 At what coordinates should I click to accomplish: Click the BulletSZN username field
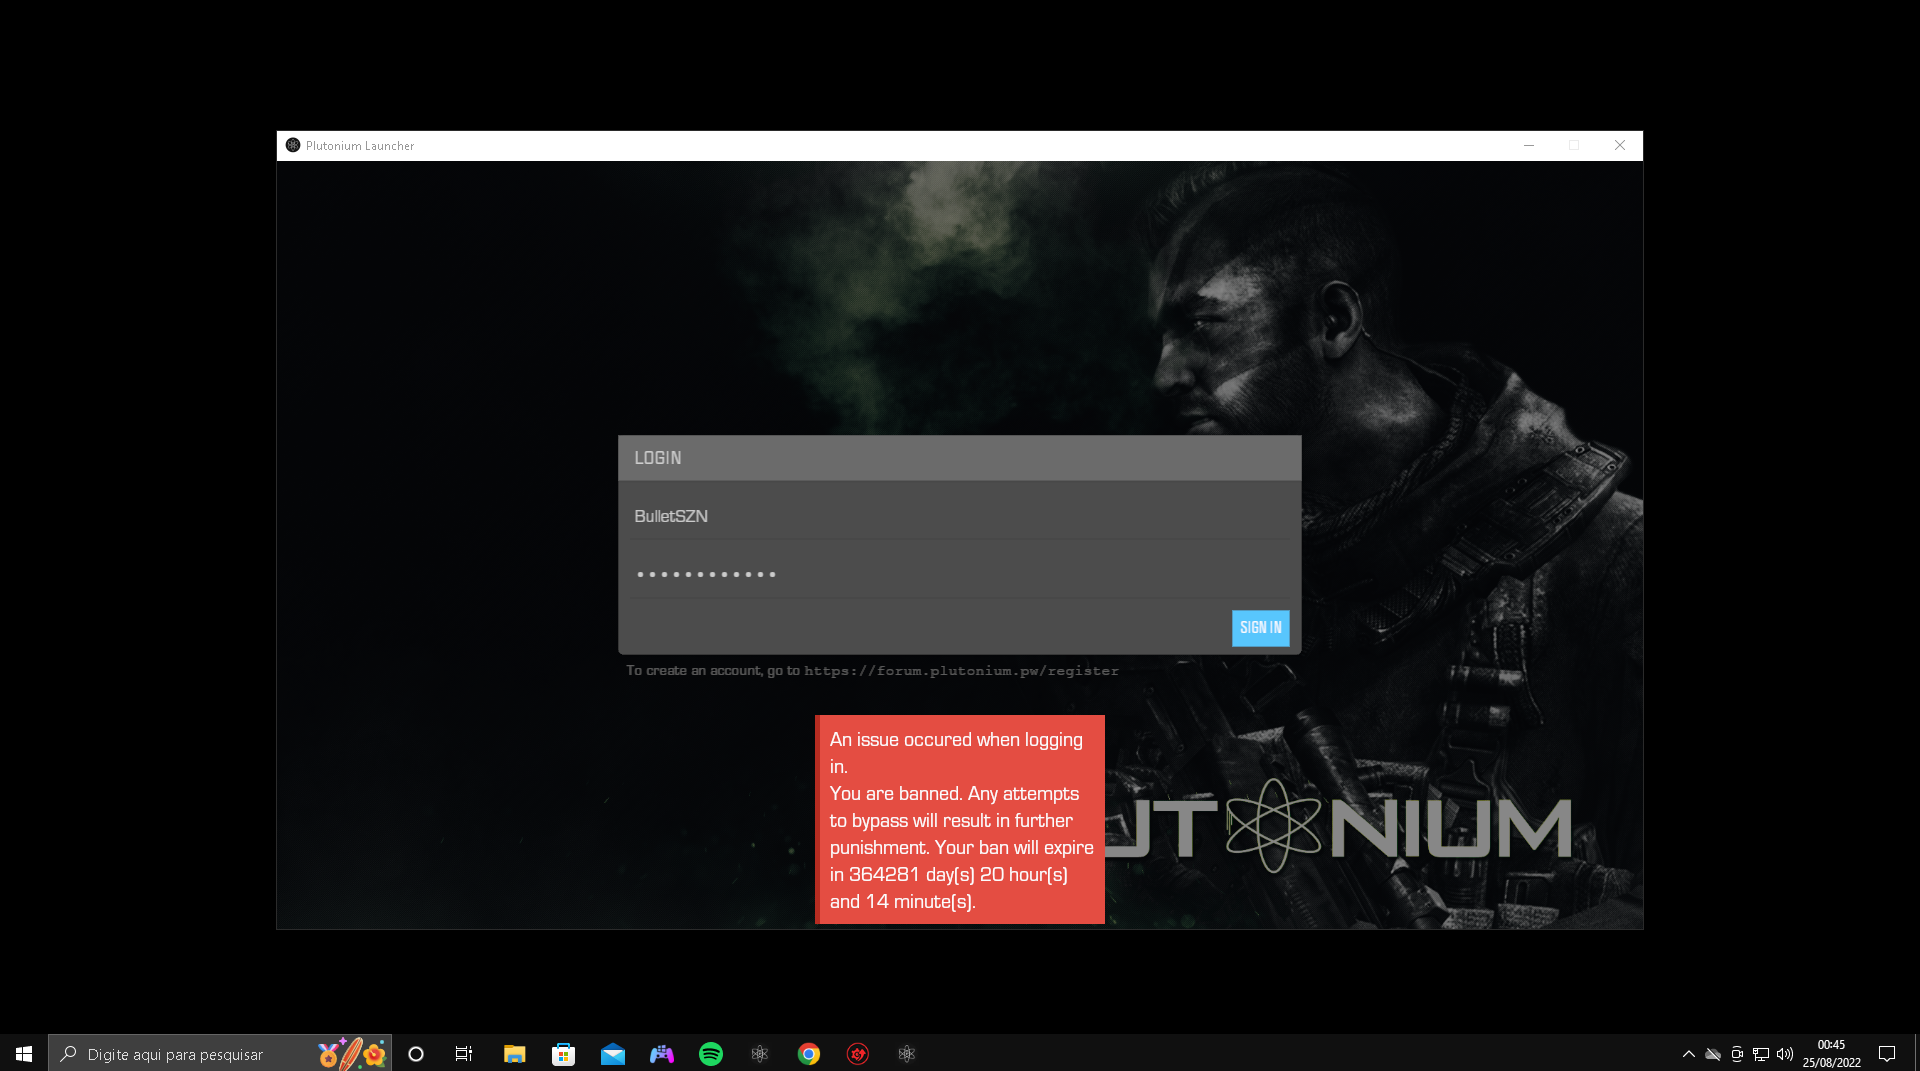tap(960, 516)
